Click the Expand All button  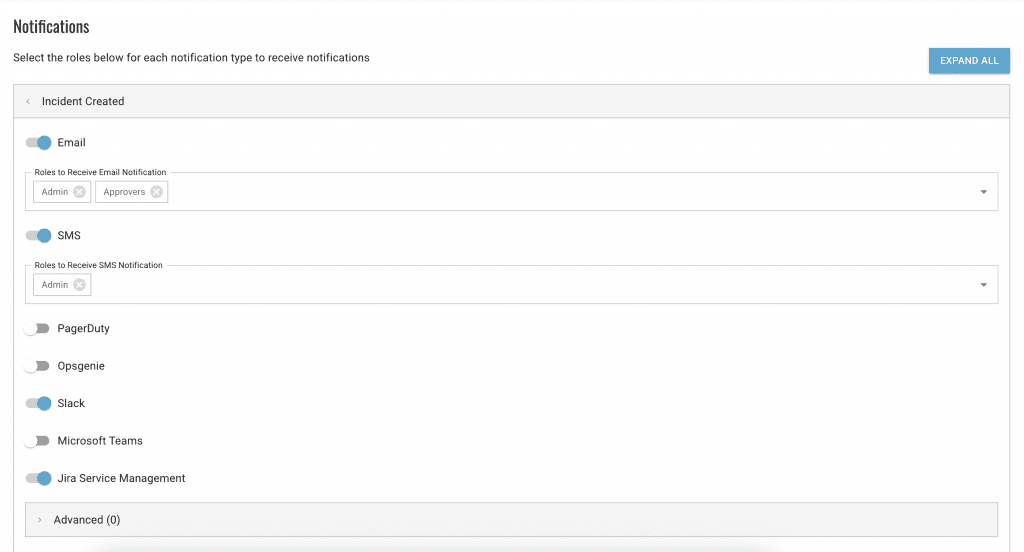point(969,61)
